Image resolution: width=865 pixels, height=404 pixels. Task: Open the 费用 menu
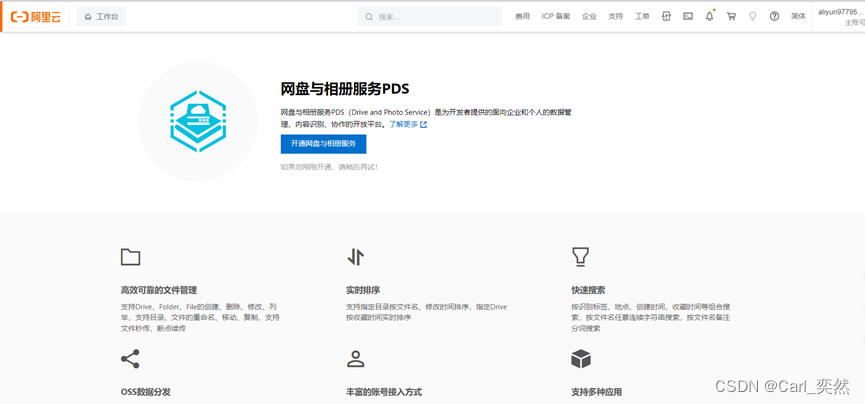pyautogui.click(x=522, y=17)
